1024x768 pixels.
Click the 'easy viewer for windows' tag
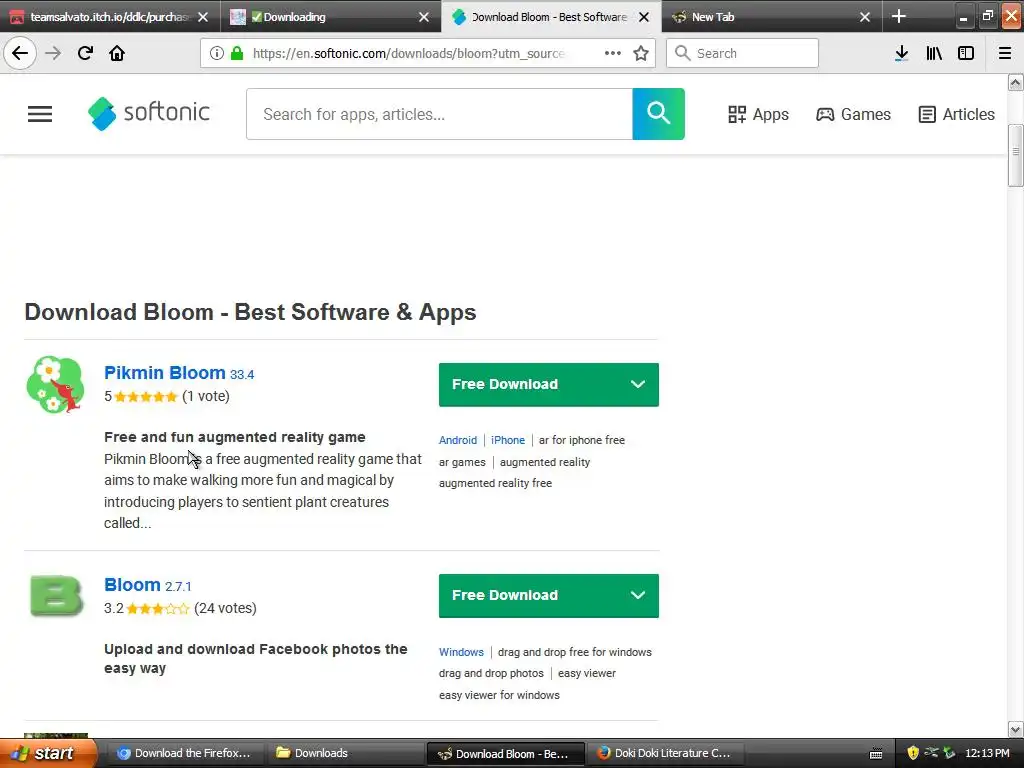tap(499, 695)
